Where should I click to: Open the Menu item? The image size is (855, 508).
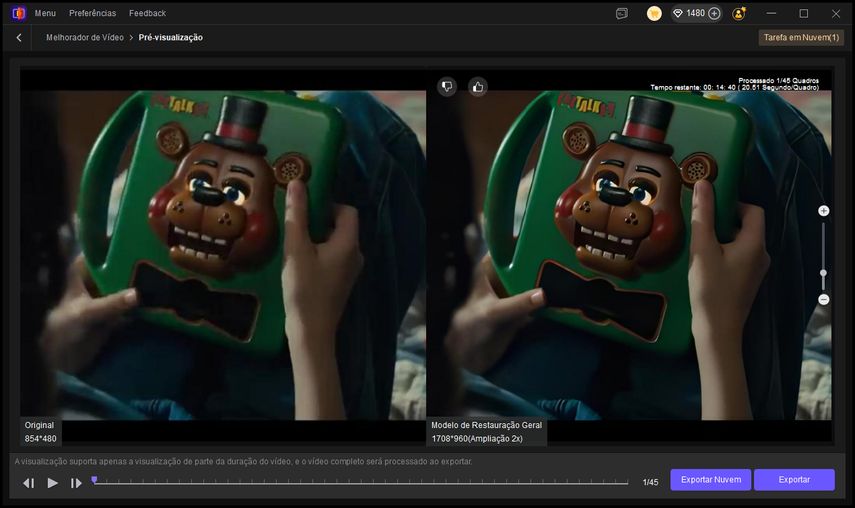coord(45,13)
